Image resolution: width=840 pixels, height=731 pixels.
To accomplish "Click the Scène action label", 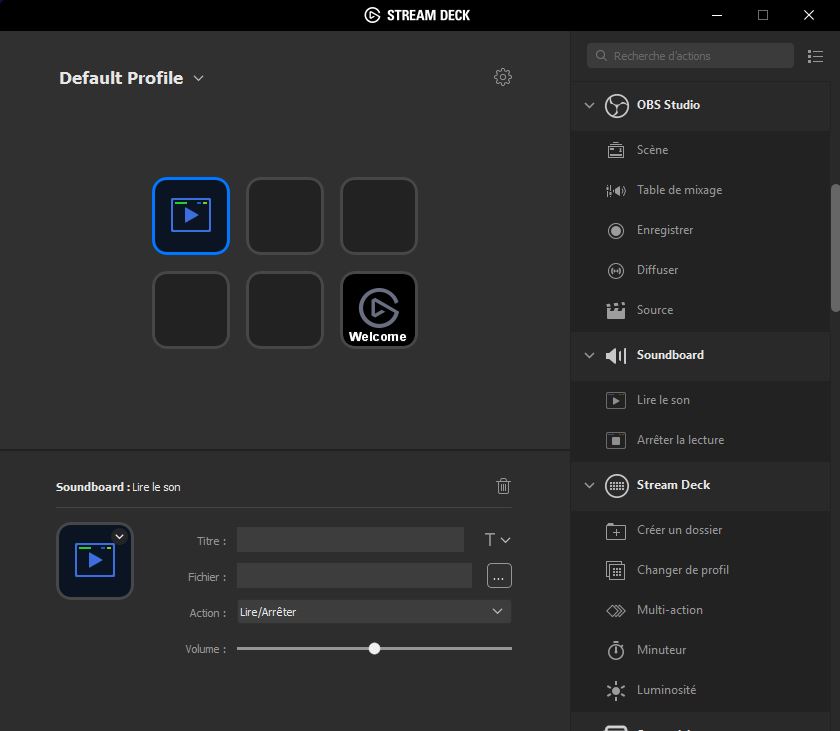I will (652, 150).
